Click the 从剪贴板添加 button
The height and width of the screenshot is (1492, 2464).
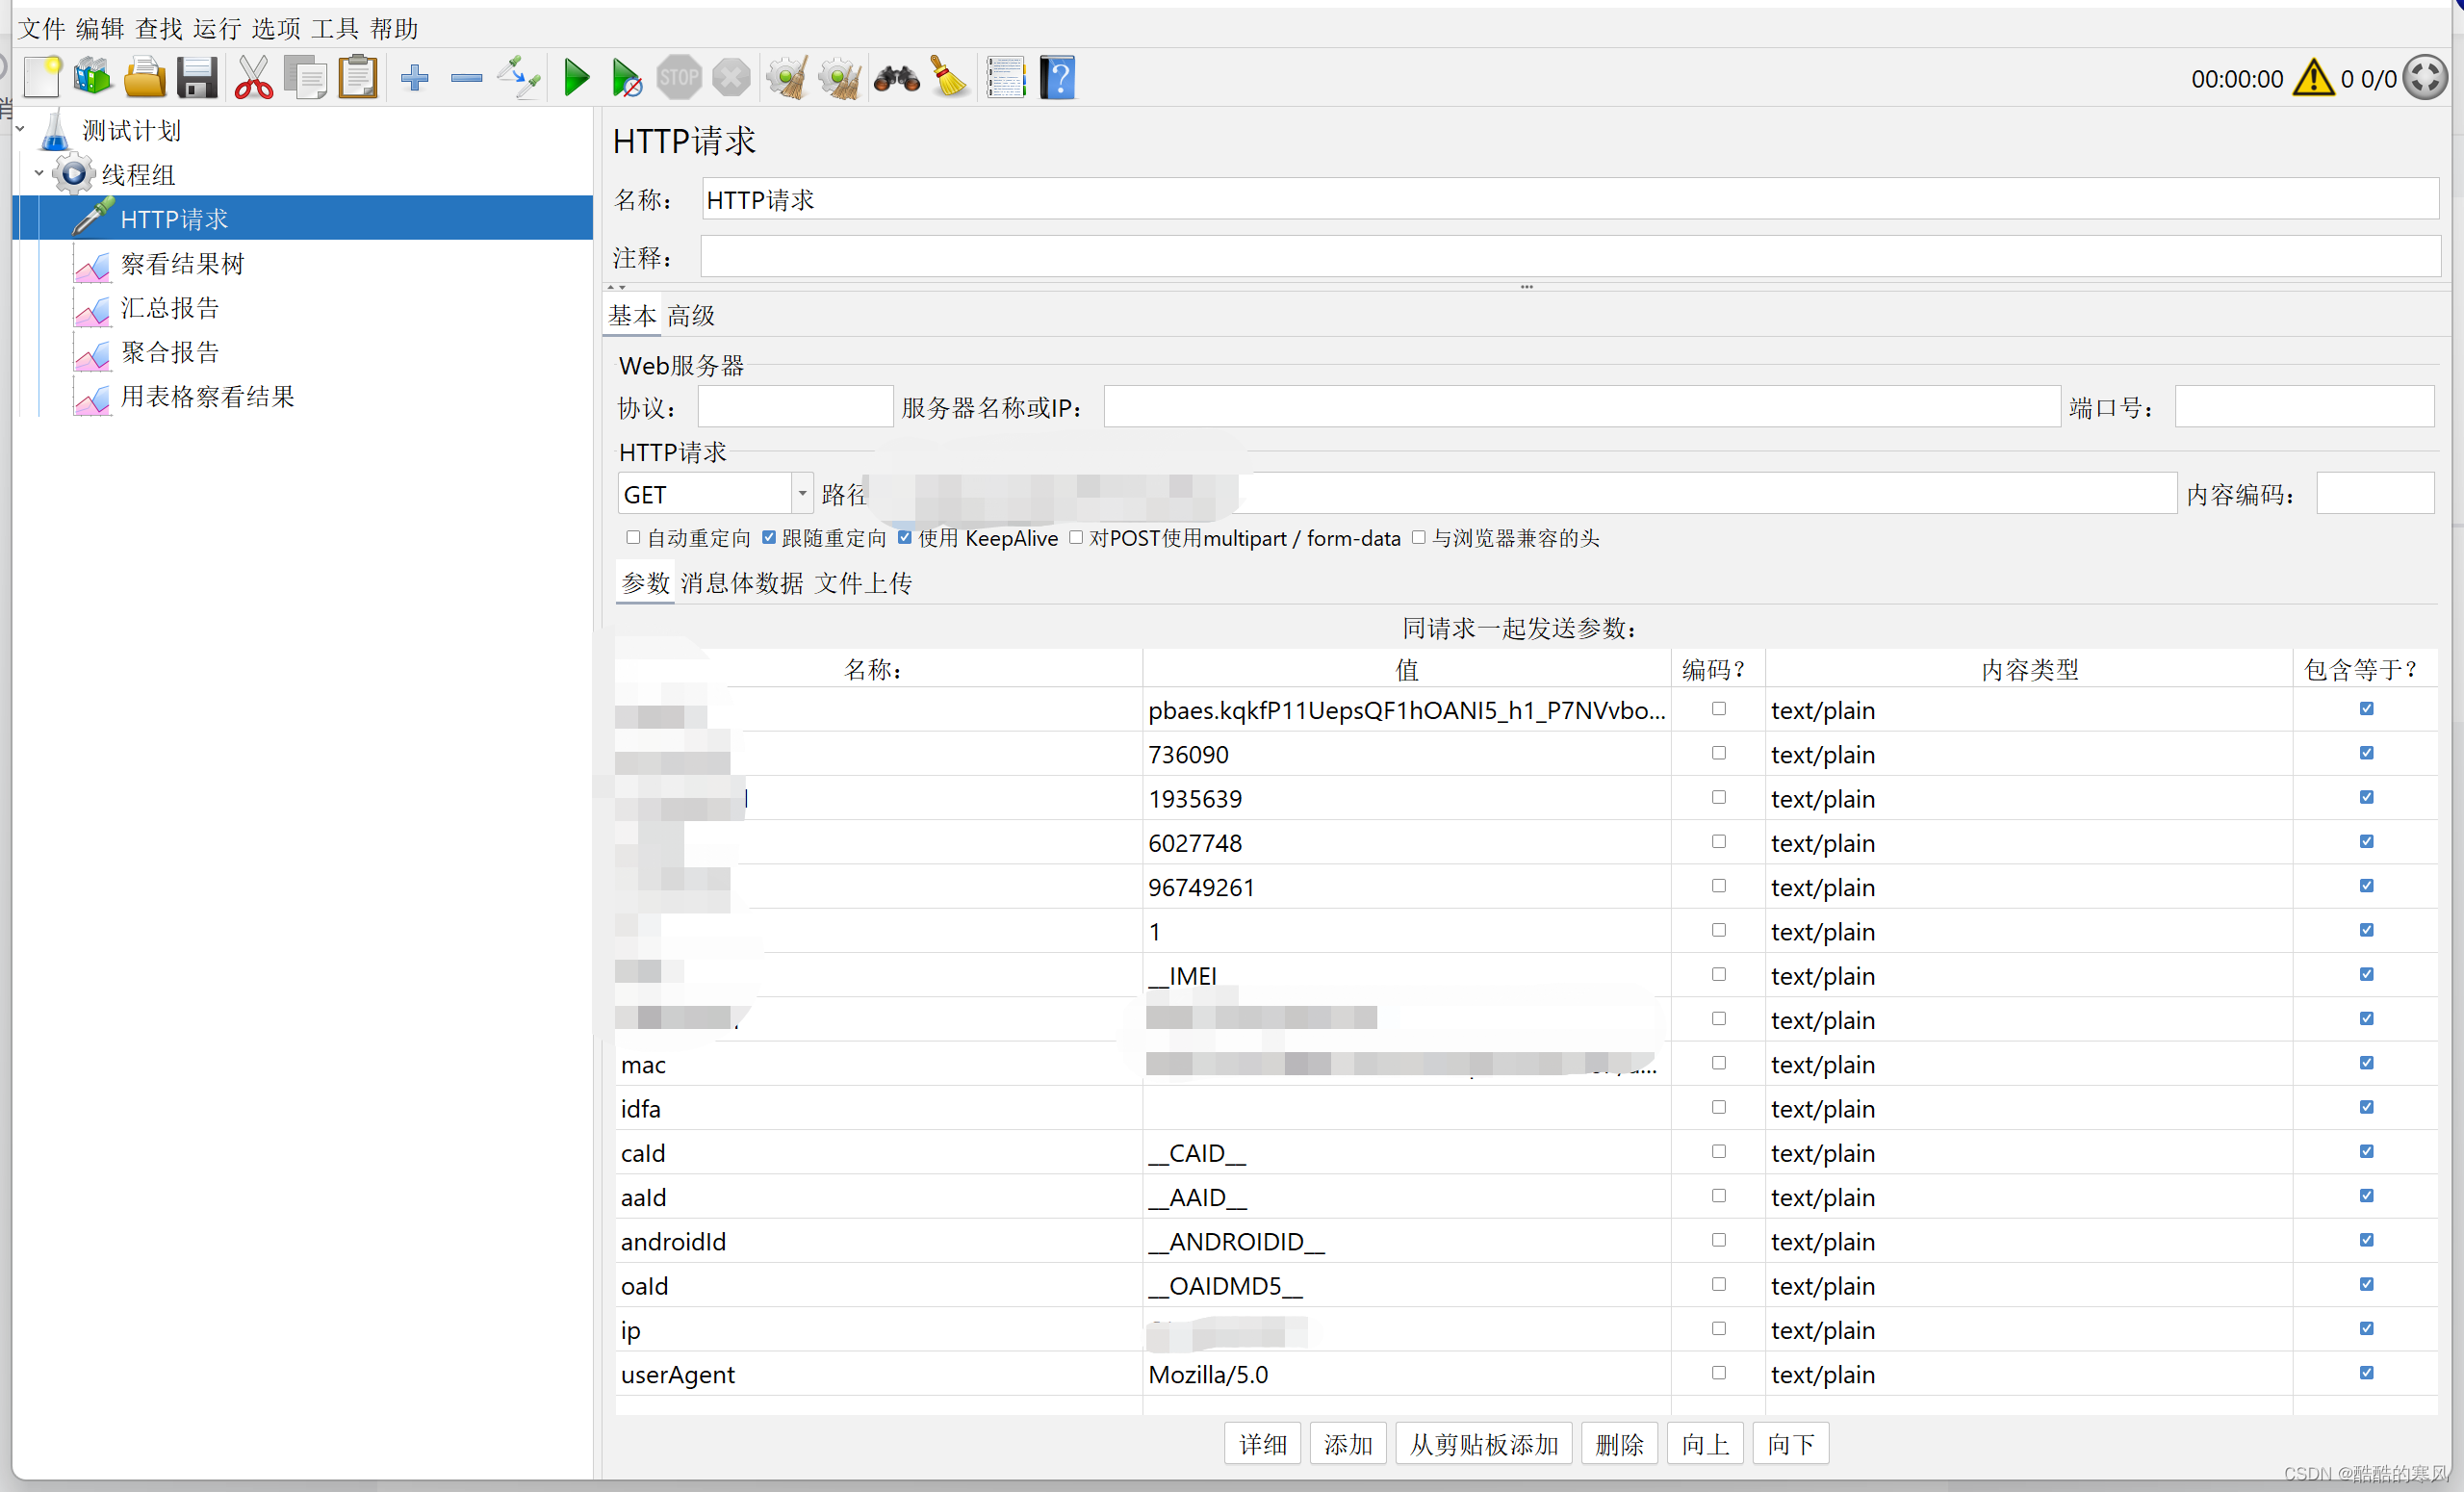click(1483, 1443)
